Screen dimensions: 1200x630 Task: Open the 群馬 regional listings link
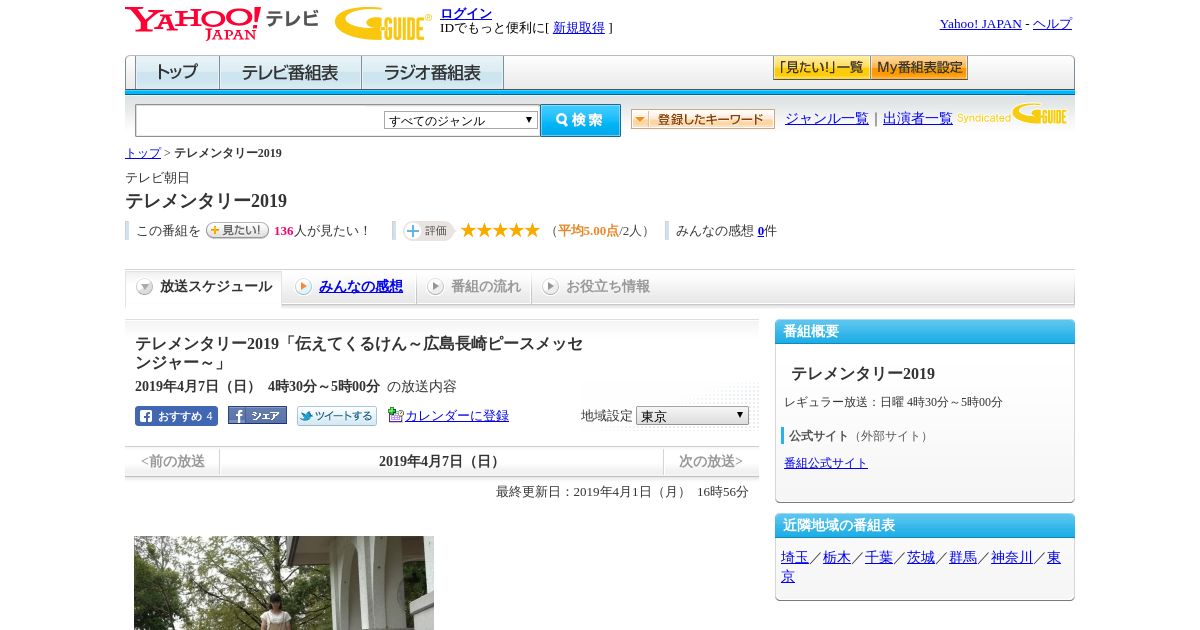(x=963, y=557)
